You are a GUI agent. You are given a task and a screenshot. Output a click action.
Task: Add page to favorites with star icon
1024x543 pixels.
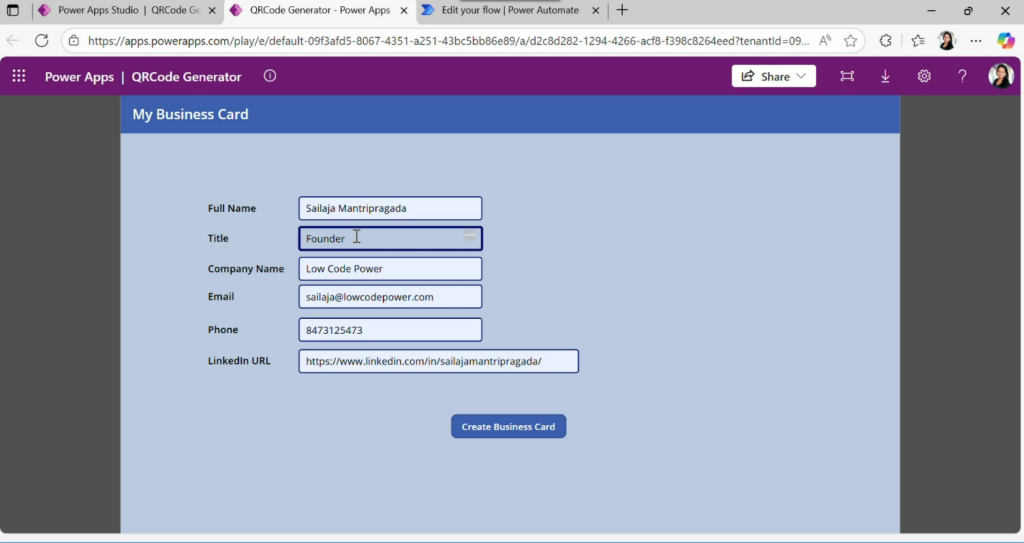pos(850,41)
